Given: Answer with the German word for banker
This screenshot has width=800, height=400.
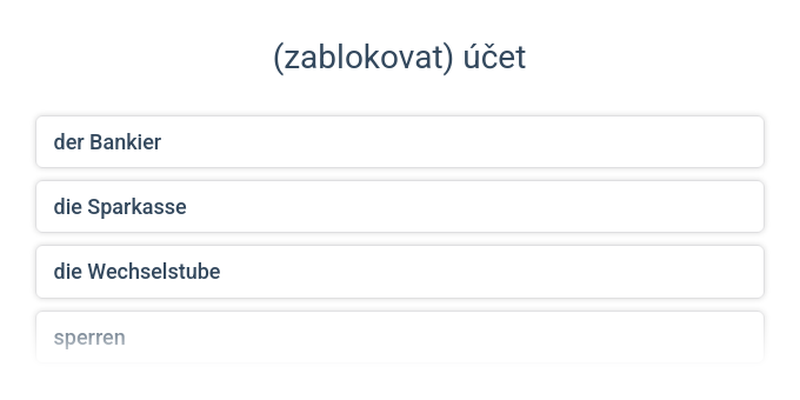Looking at the screenshot, I should (x=400, y=142).
